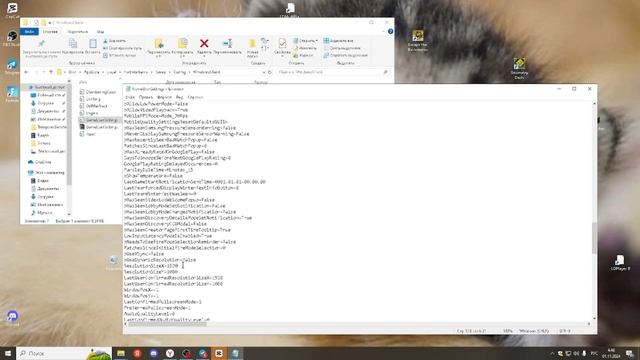This screenshot has width=640, height=360.
Task: Click the bUseVSync=False line in Notepad
Action: coord(144,254)
